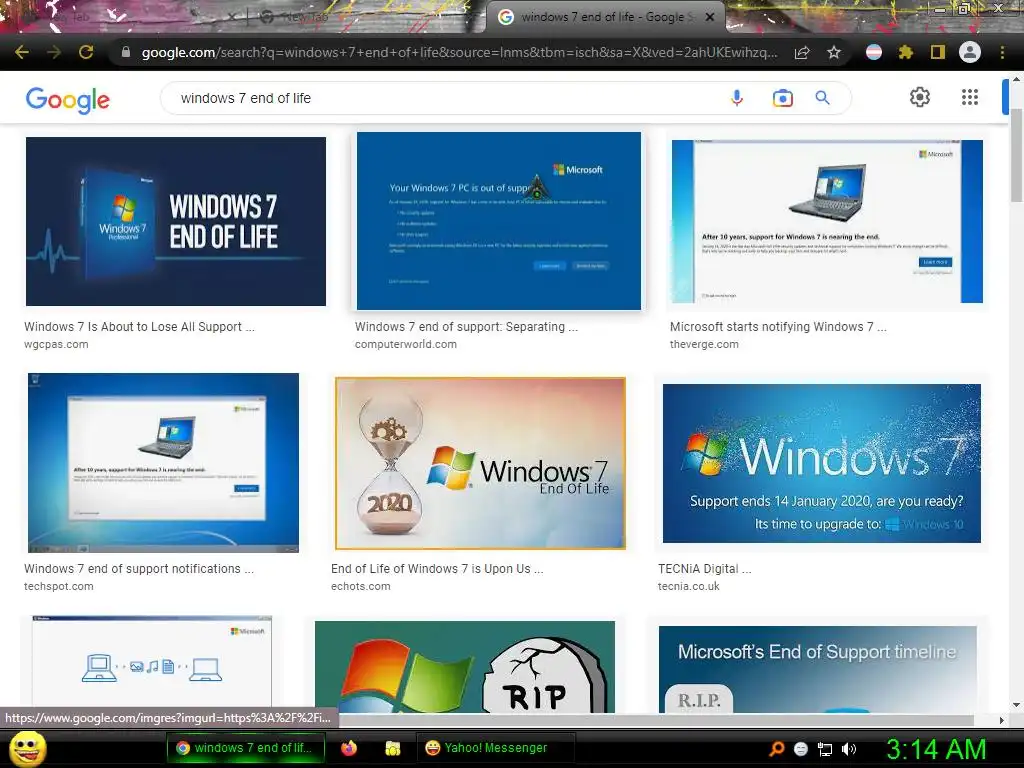
Task: Close the windows 7 end of life tab
Action: pos(711,17)
